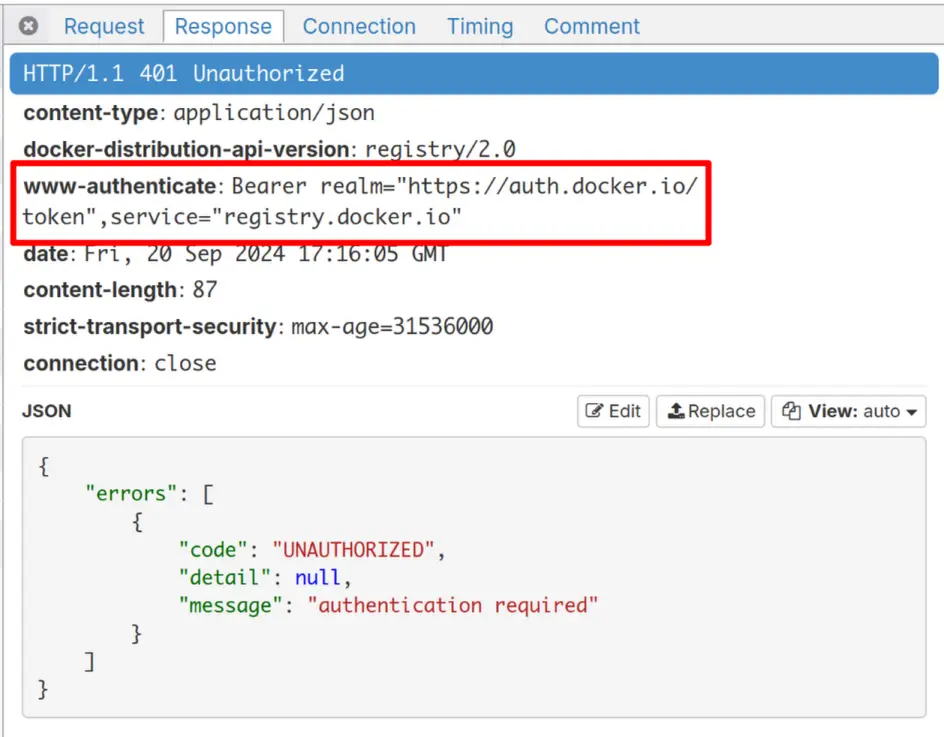The height and width of the screenshot is (737, 944).
Task: Click the Replace button
Action: [x=710, y=411]
